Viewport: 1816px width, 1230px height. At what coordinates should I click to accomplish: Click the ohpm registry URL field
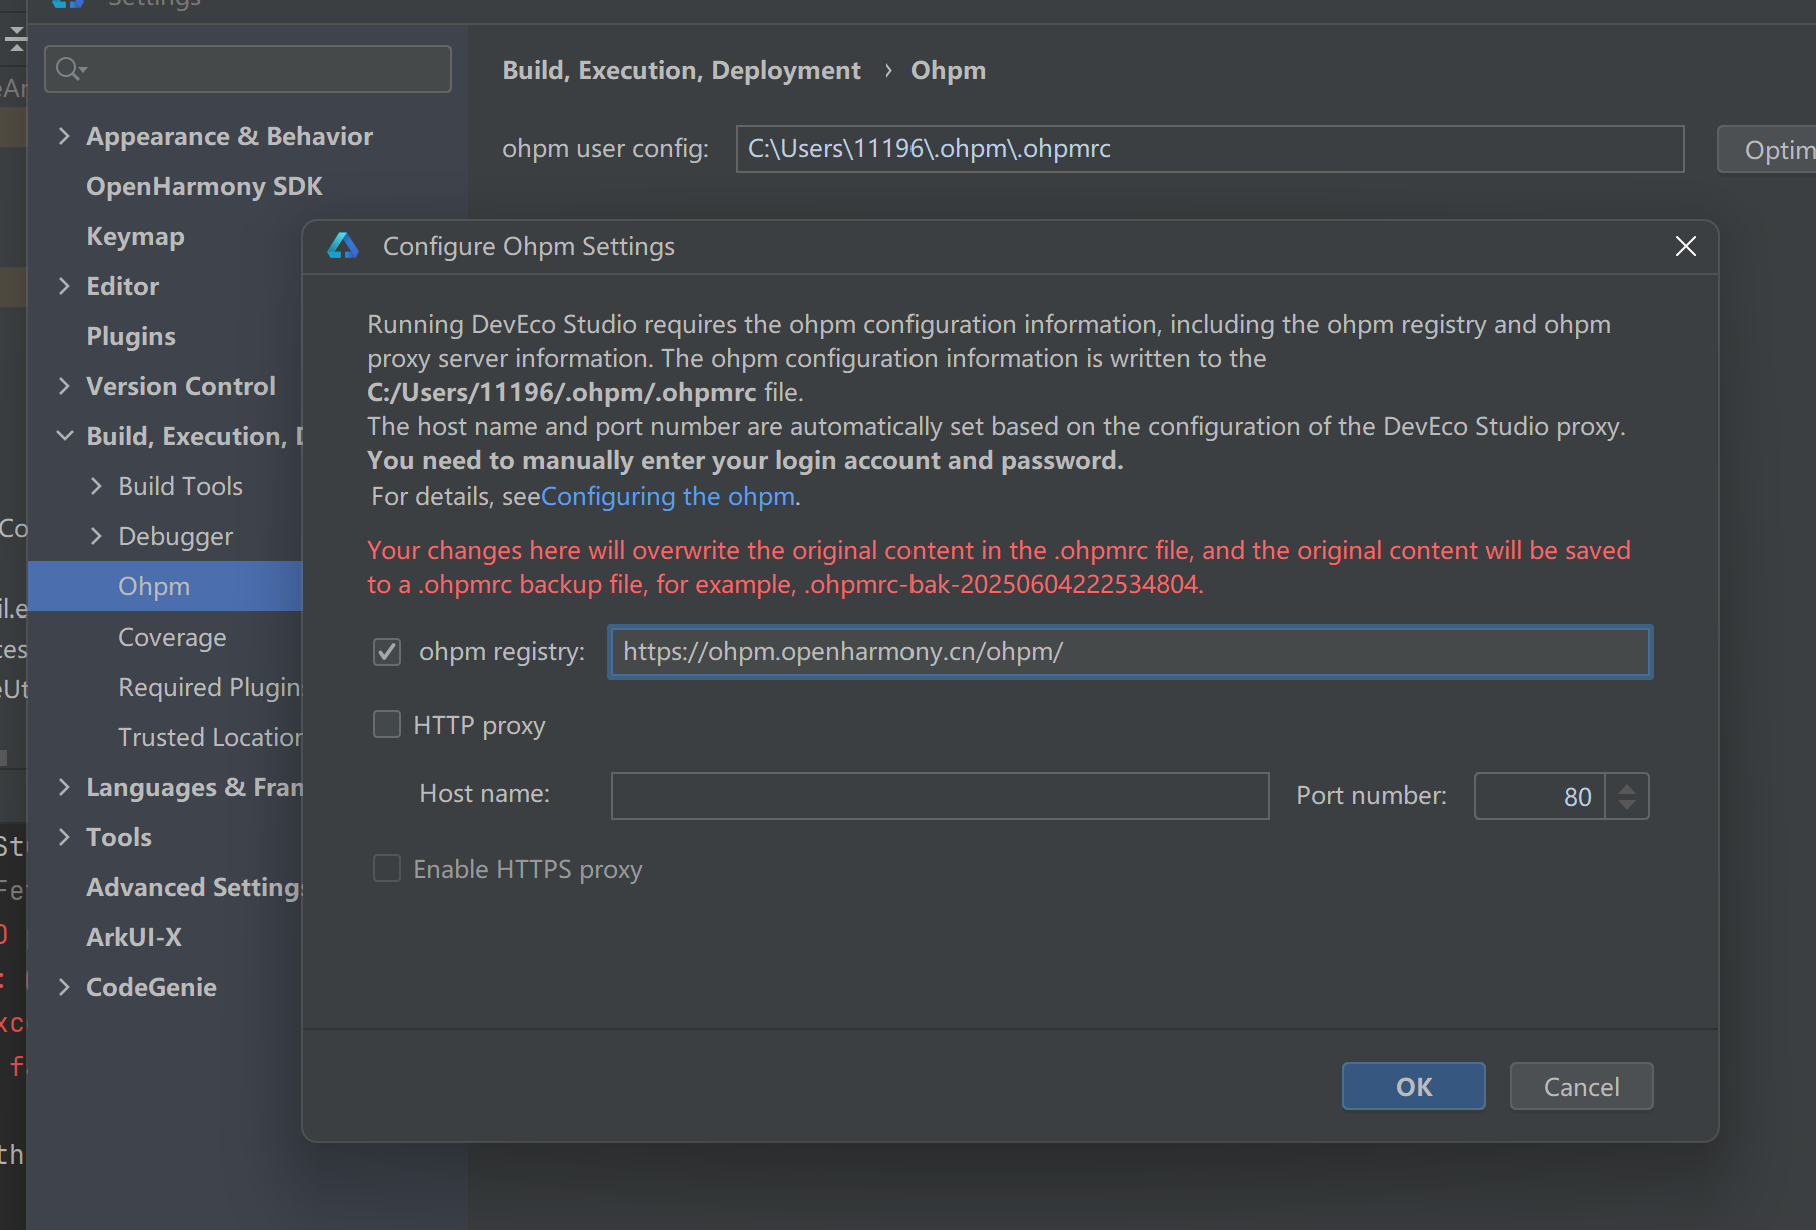(x=1130, y=652)
